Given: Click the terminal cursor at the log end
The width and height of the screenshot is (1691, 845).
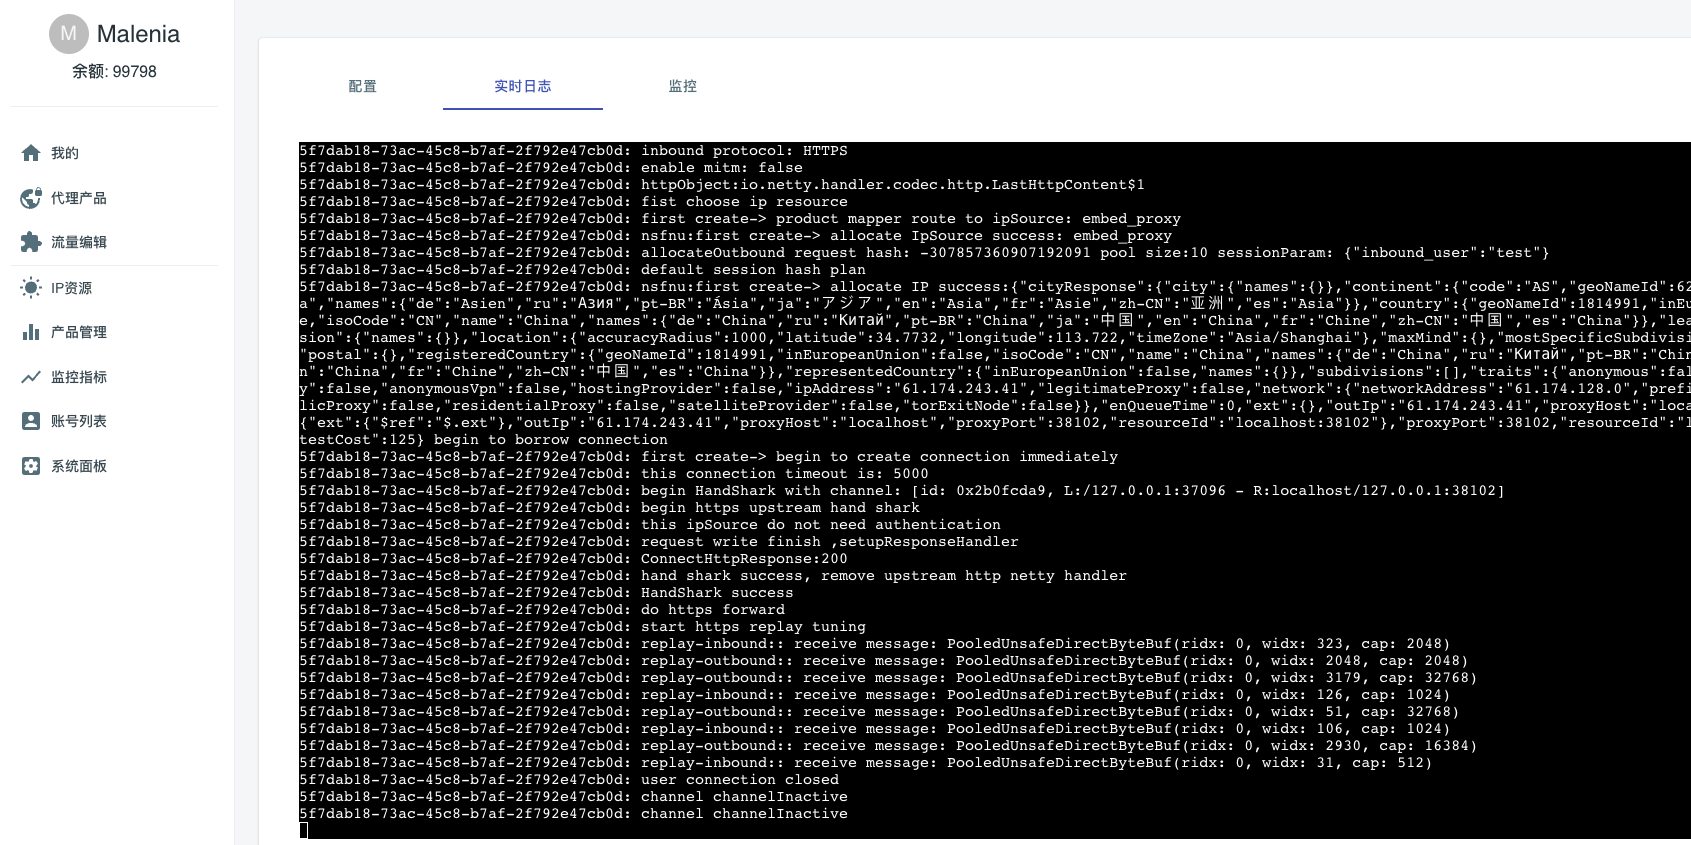Looking at the screenshot, I should (x=303, y=830).
